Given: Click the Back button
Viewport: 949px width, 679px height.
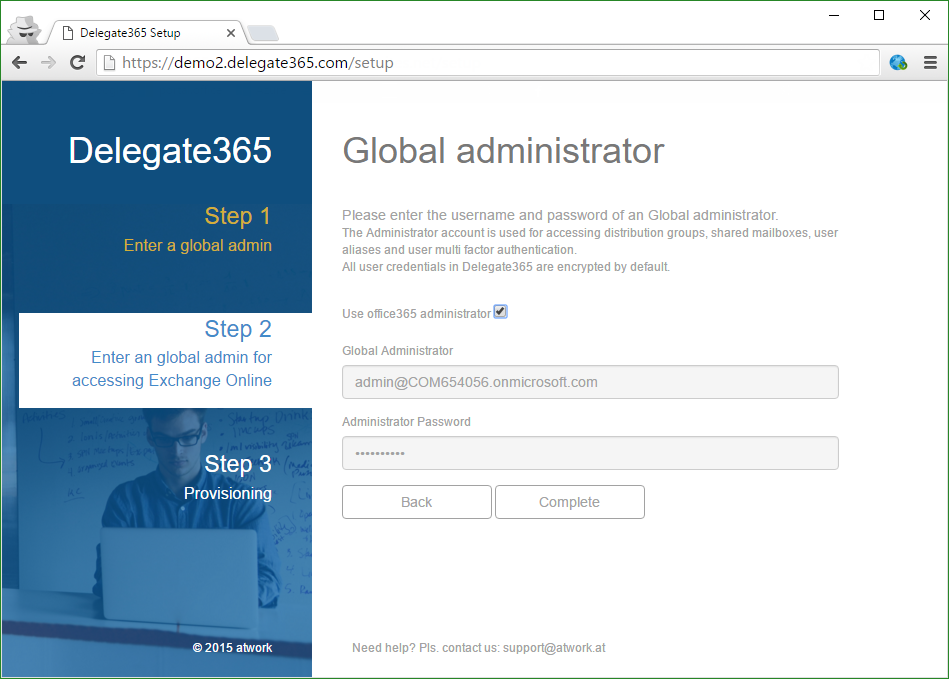Looking at the screenshot, I should pos(416,502).
